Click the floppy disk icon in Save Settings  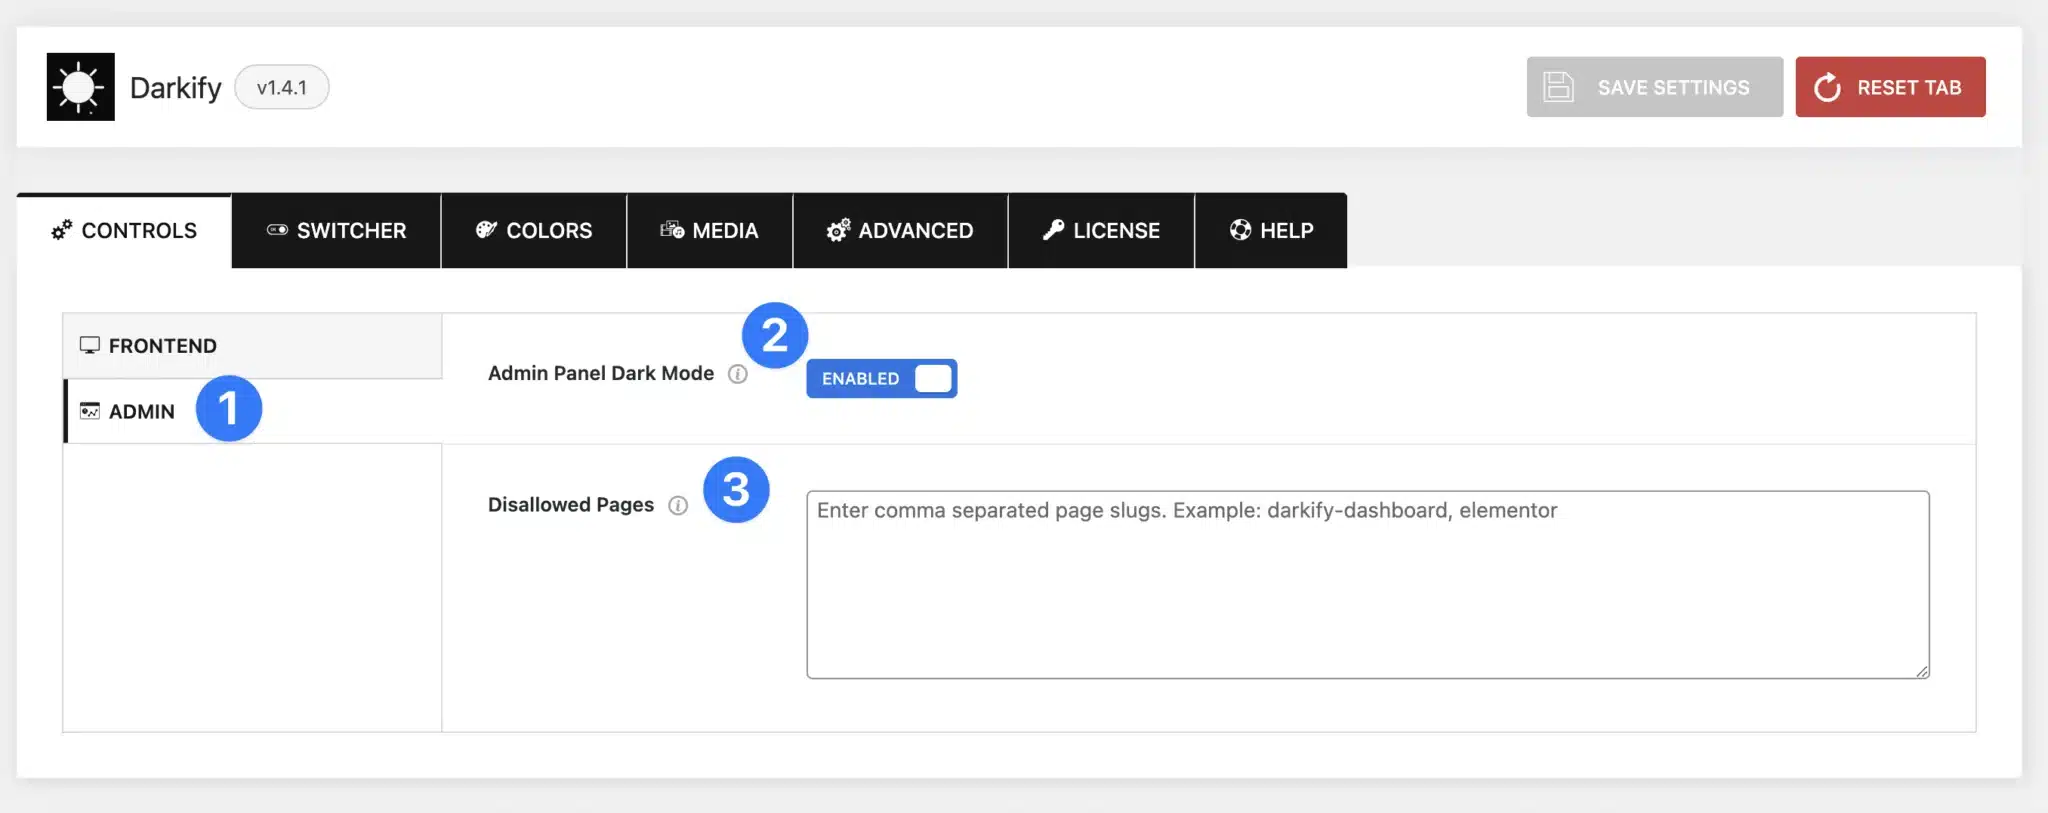1558,87
